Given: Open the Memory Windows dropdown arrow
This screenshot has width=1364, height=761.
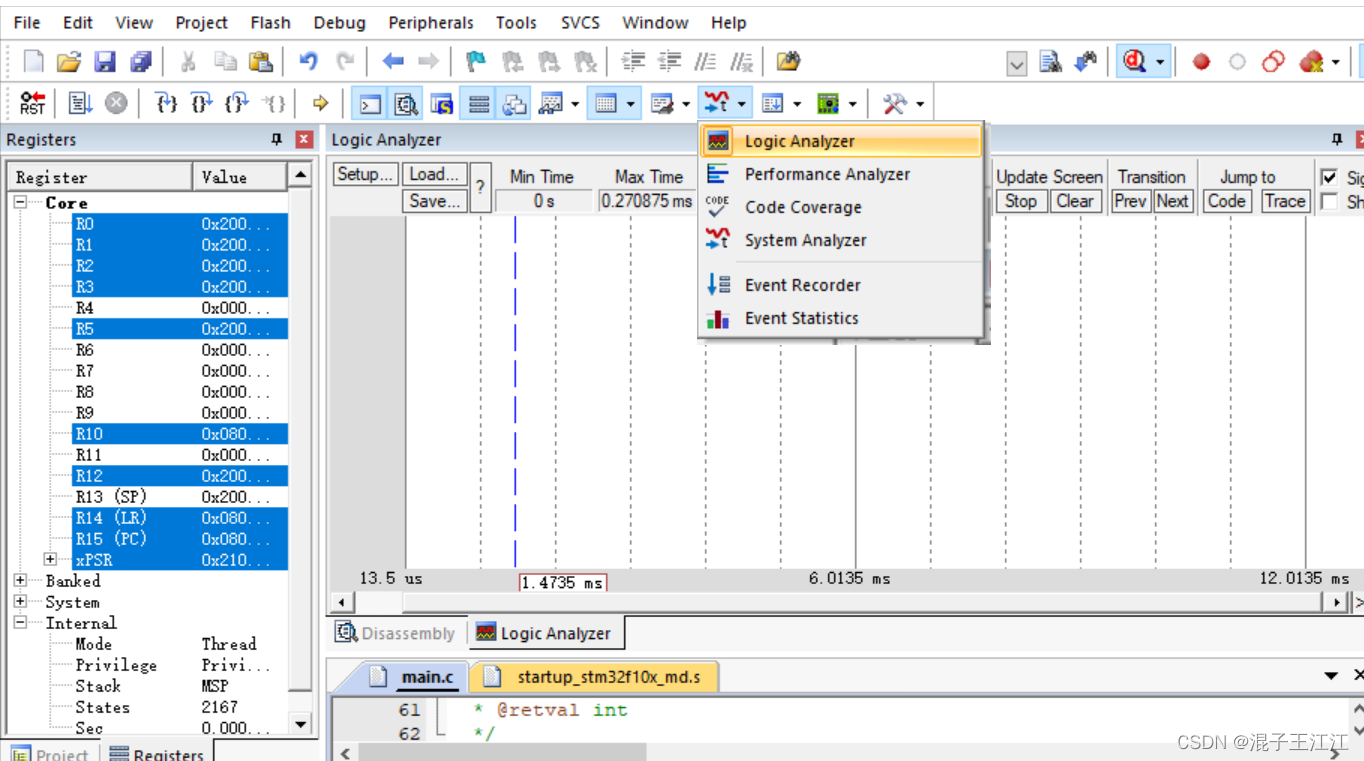Looking at the screenshot, I should (x=631, y=103).
